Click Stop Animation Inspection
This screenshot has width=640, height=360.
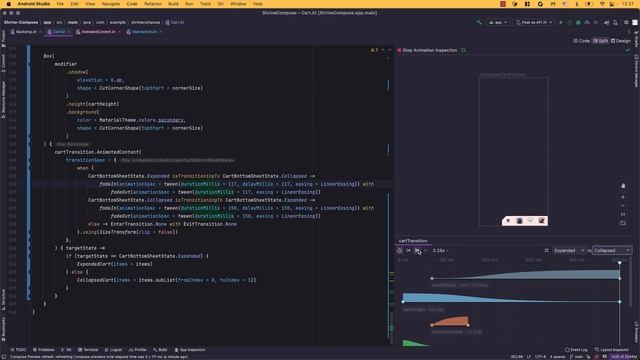(x=427, y=50)
